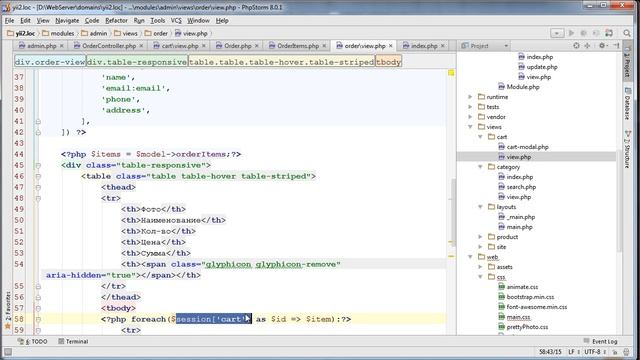The image size is (640, 360).
Task: Click the views breadcrumb folder
Action: 126,33
